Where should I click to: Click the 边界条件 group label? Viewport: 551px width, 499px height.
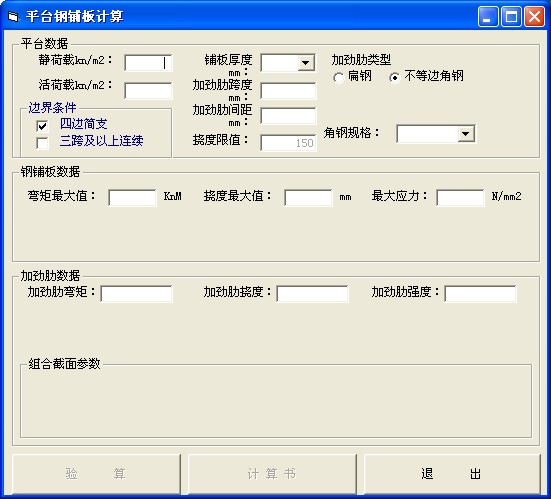point(52,108)
